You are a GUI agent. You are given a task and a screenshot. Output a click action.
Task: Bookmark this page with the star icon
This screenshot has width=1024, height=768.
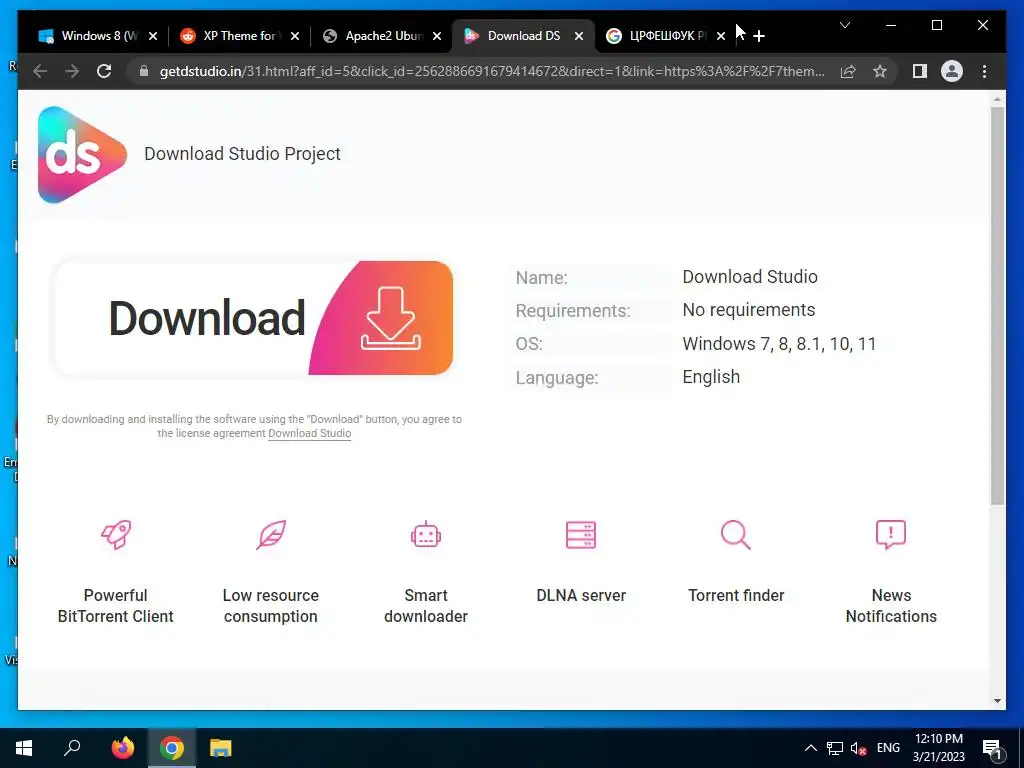coord(880,71)
